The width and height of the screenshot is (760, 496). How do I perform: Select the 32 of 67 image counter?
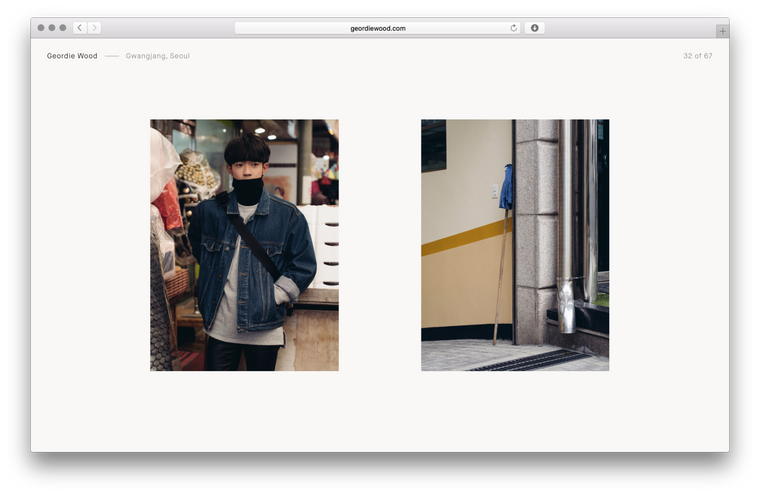click(x=697, y=56)
